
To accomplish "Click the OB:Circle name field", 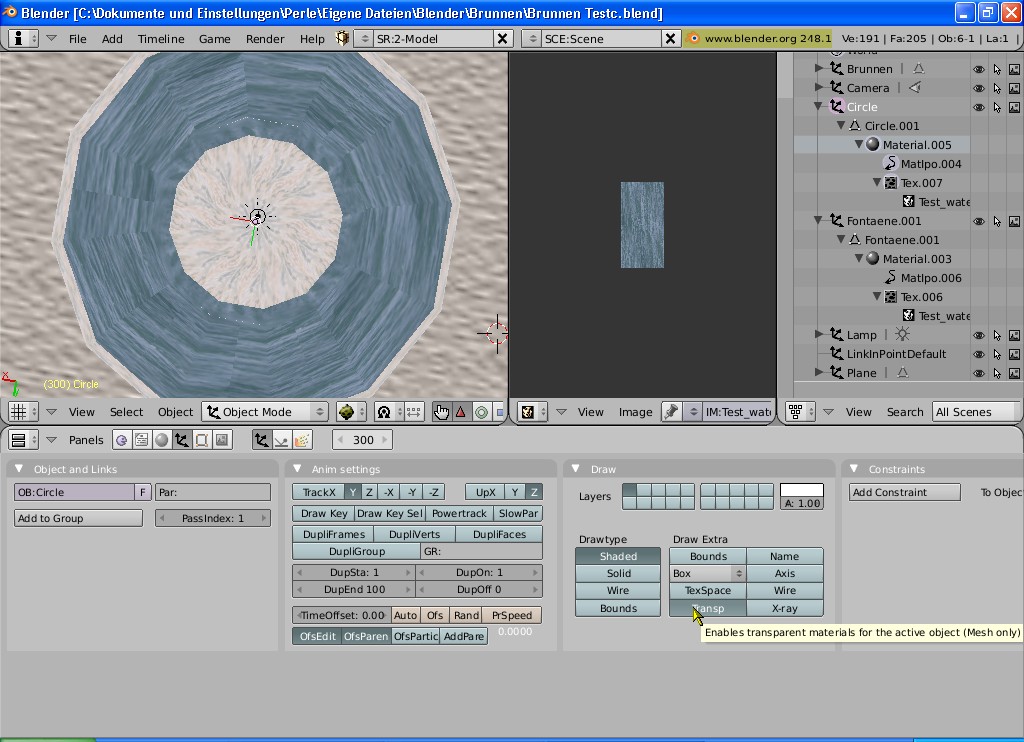I will pos(74,492).
